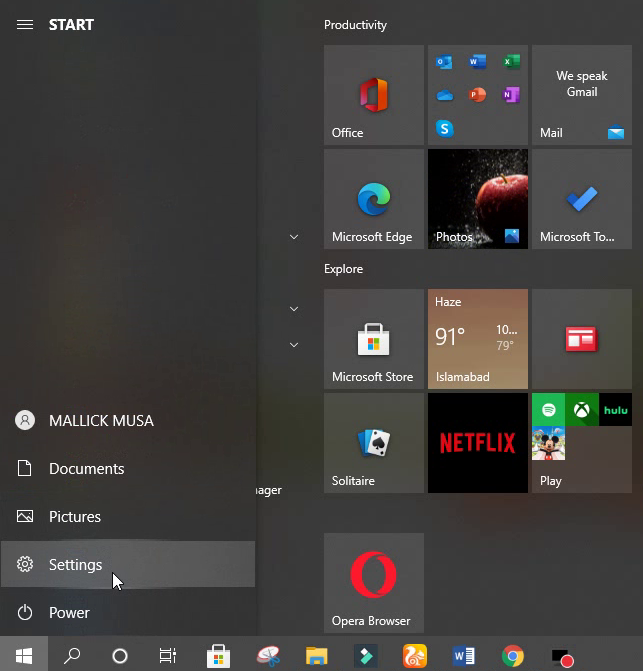Open the Documents folder
The width and height of the screenshot is (643, 671).
(x=127, y=469)
